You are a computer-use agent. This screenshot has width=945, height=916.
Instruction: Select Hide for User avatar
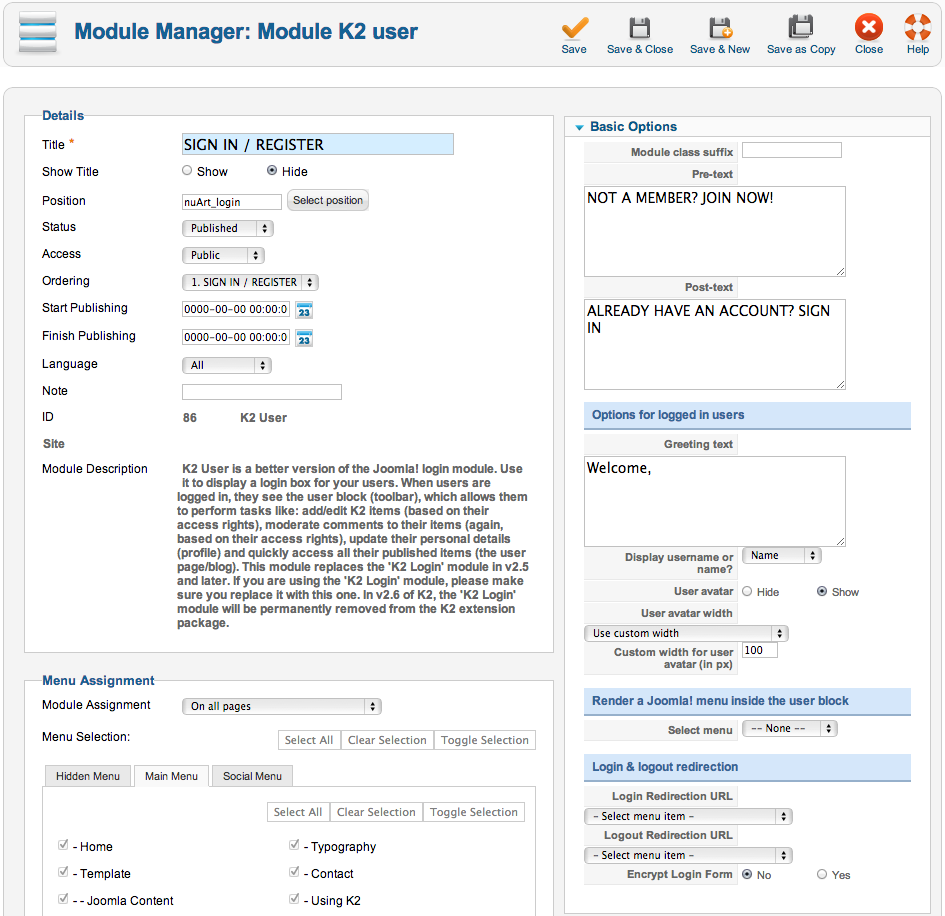point(747,591)
